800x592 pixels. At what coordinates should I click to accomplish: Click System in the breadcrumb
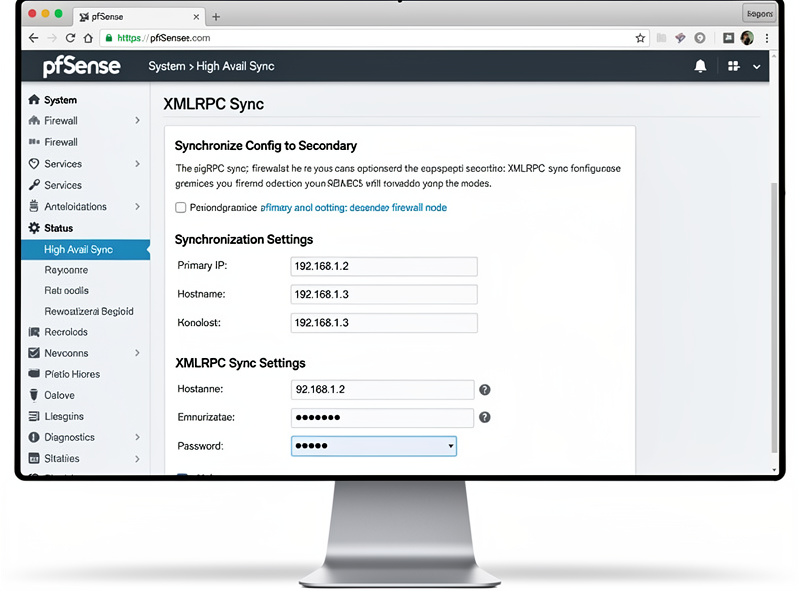167,66
